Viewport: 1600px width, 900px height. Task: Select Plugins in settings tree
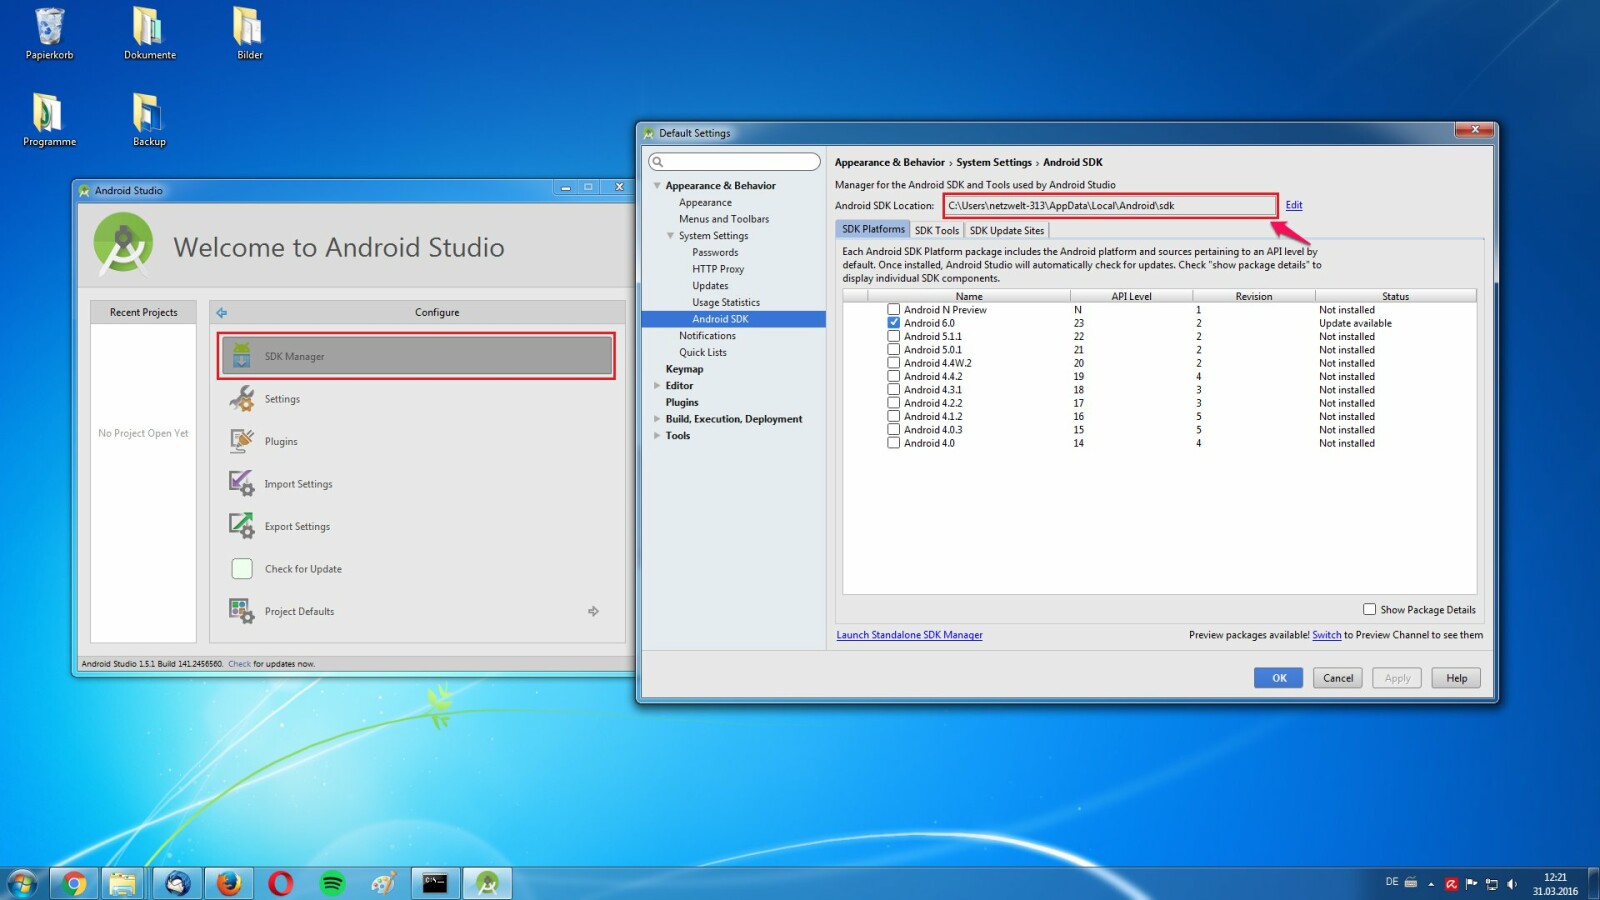tap(682, 403)
